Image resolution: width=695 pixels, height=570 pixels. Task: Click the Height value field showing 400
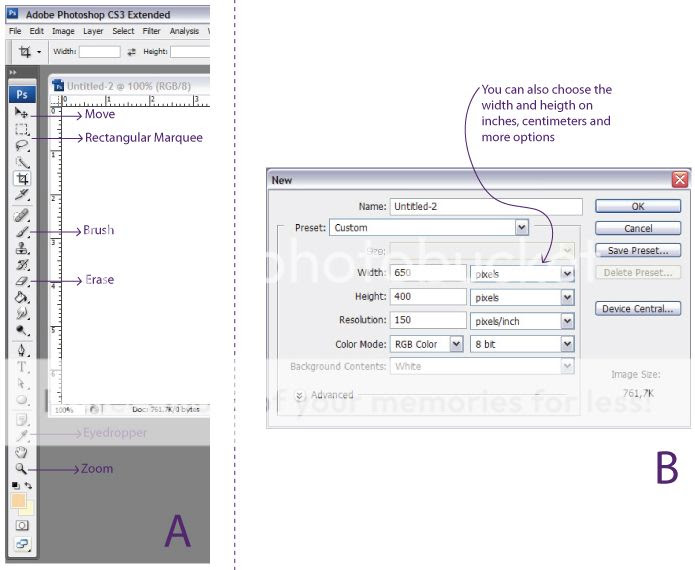428,297
